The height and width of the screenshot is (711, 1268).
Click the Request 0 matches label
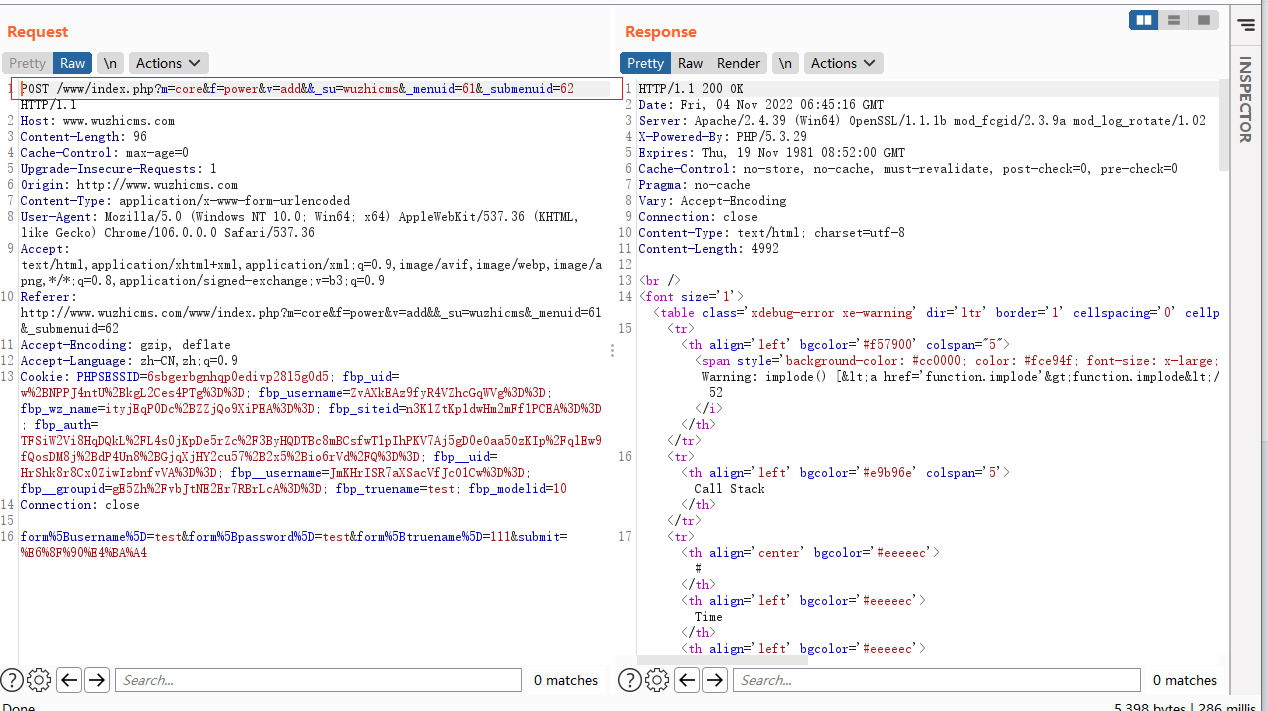[x=566, y=680]
